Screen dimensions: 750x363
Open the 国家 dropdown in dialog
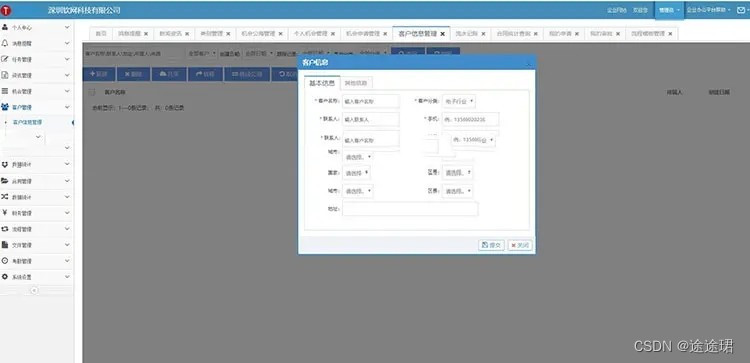coord(356,173)
